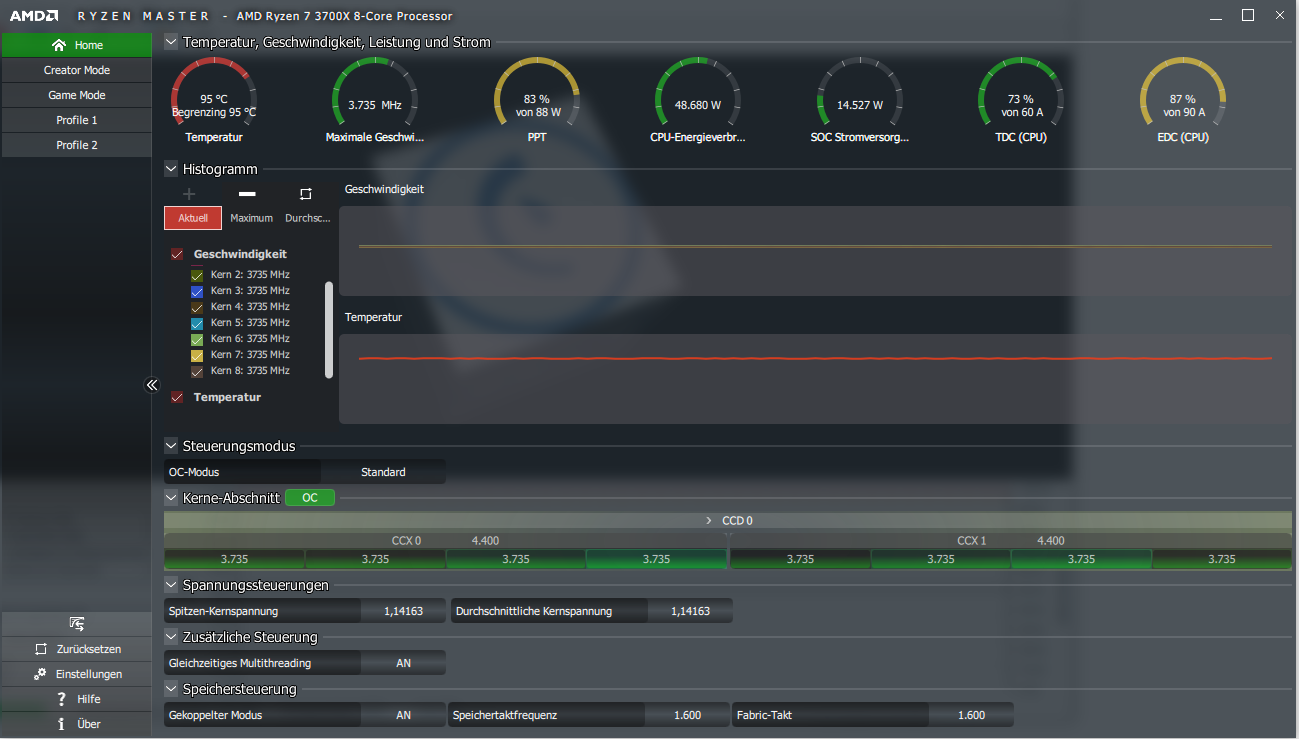
Task: Click the histogram plus zoom icon
Action: (189, 194)
